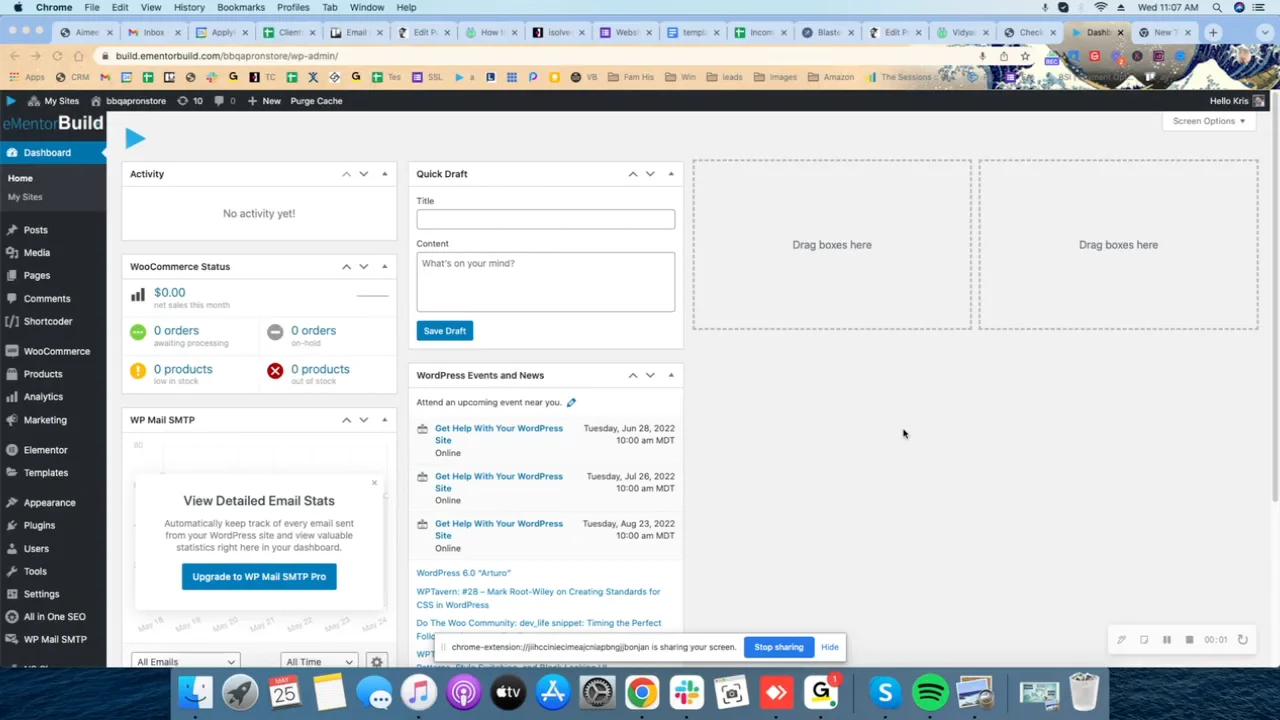
Task: Open the Media library in the sidebar
Action: 36,253
